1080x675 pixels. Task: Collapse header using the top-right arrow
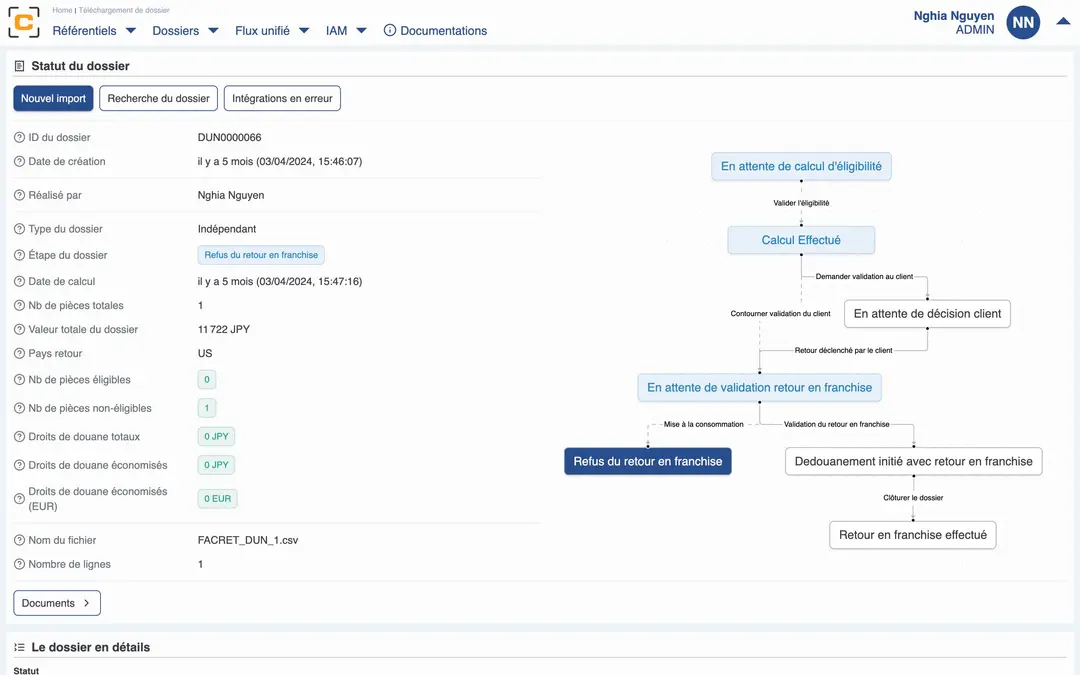tap(1063, 22)
